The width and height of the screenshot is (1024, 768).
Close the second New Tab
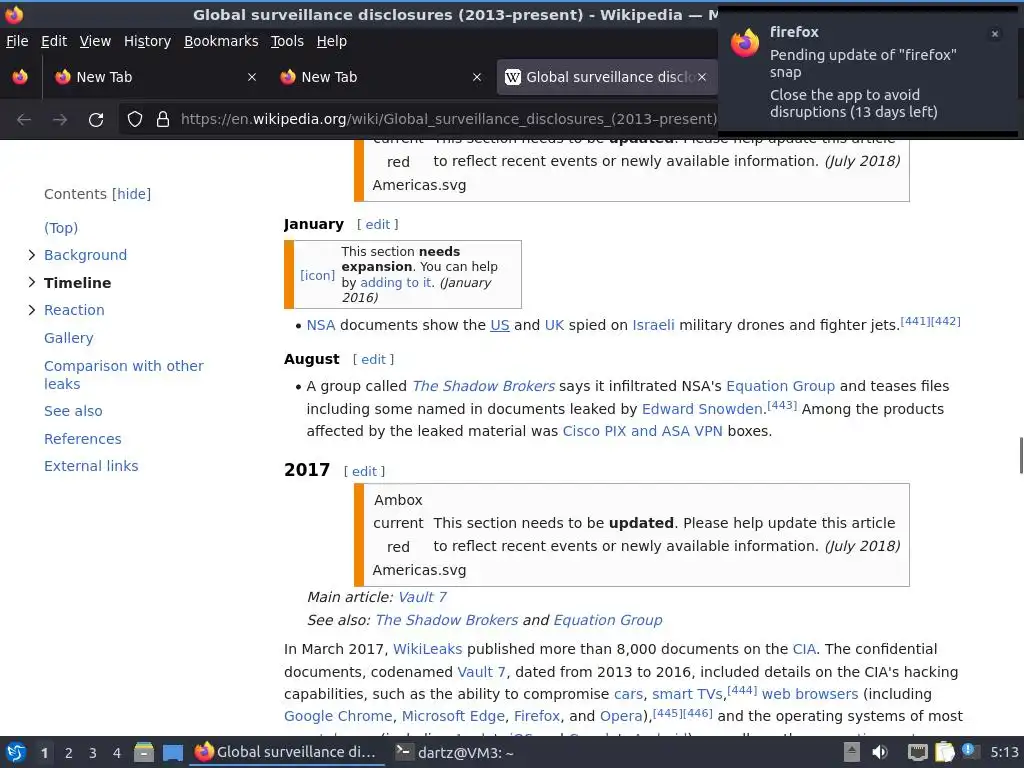[x=477, y=77]
